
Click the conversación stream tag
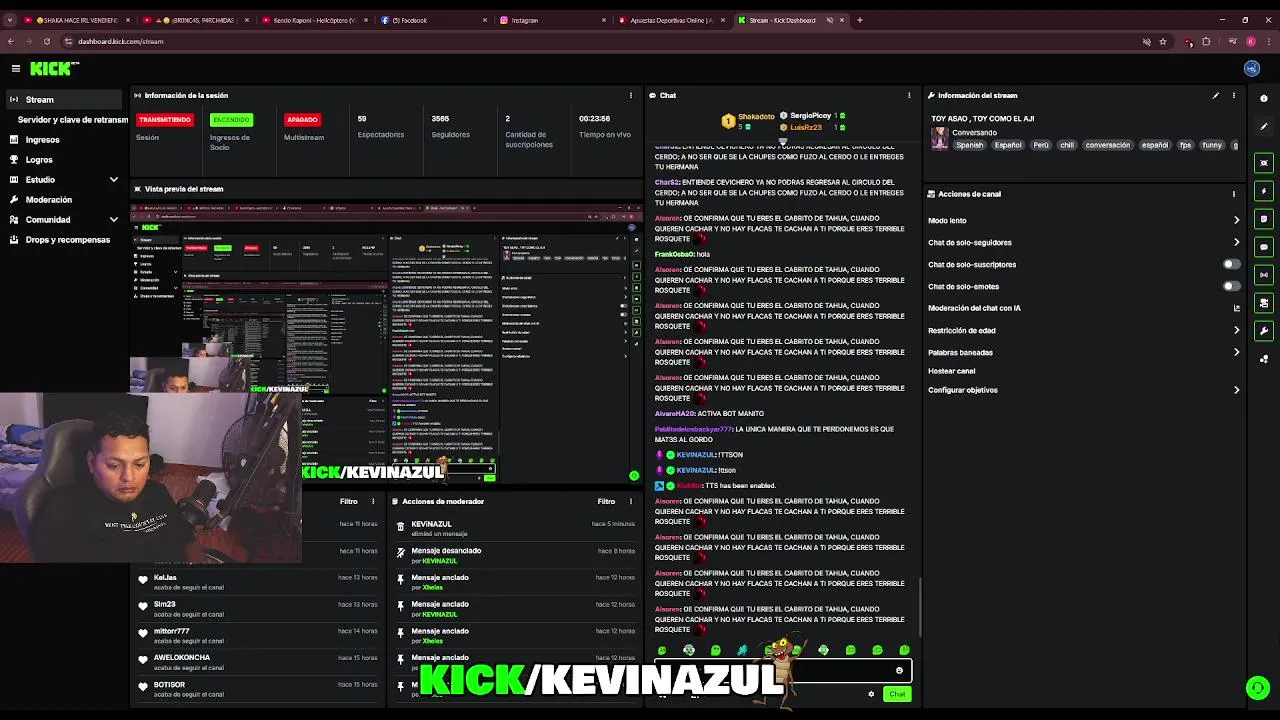pyautogui.click(x=1107, y=145)
